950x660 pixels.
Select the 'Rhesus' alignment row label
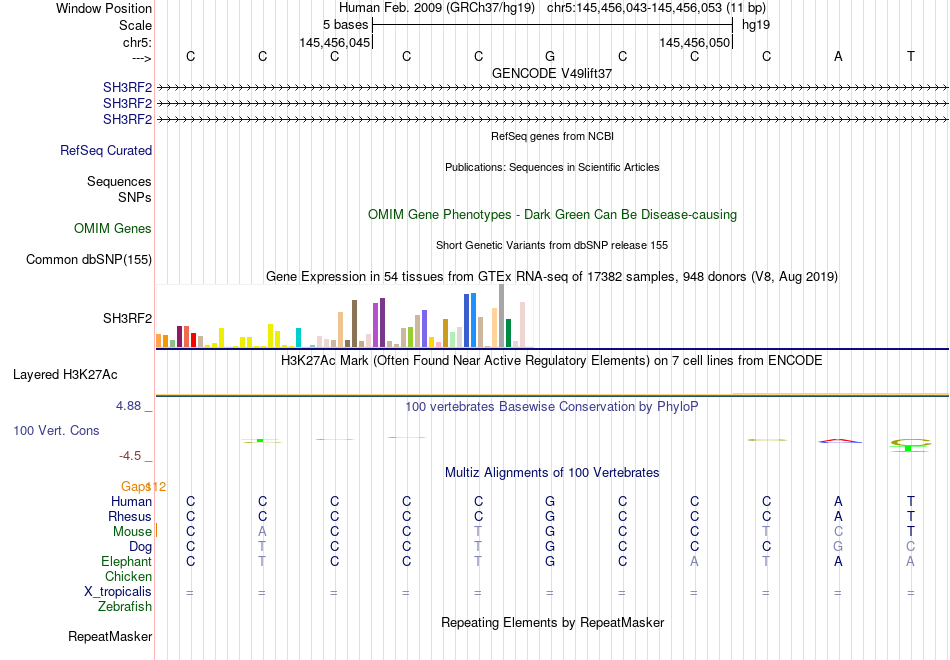pos(130,516)
